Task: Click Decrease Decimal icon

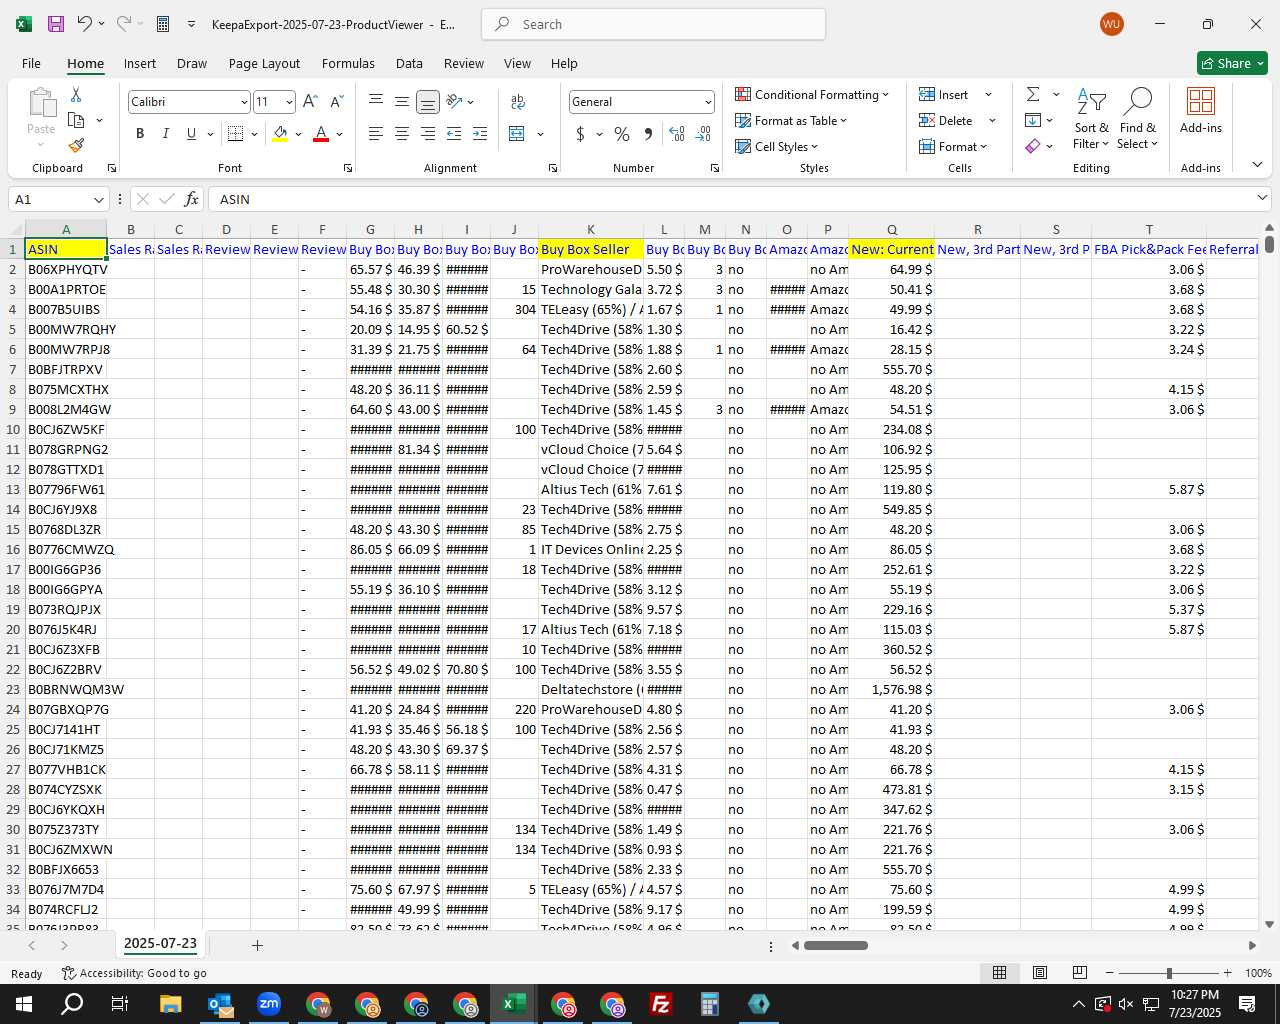Action: 703,133
